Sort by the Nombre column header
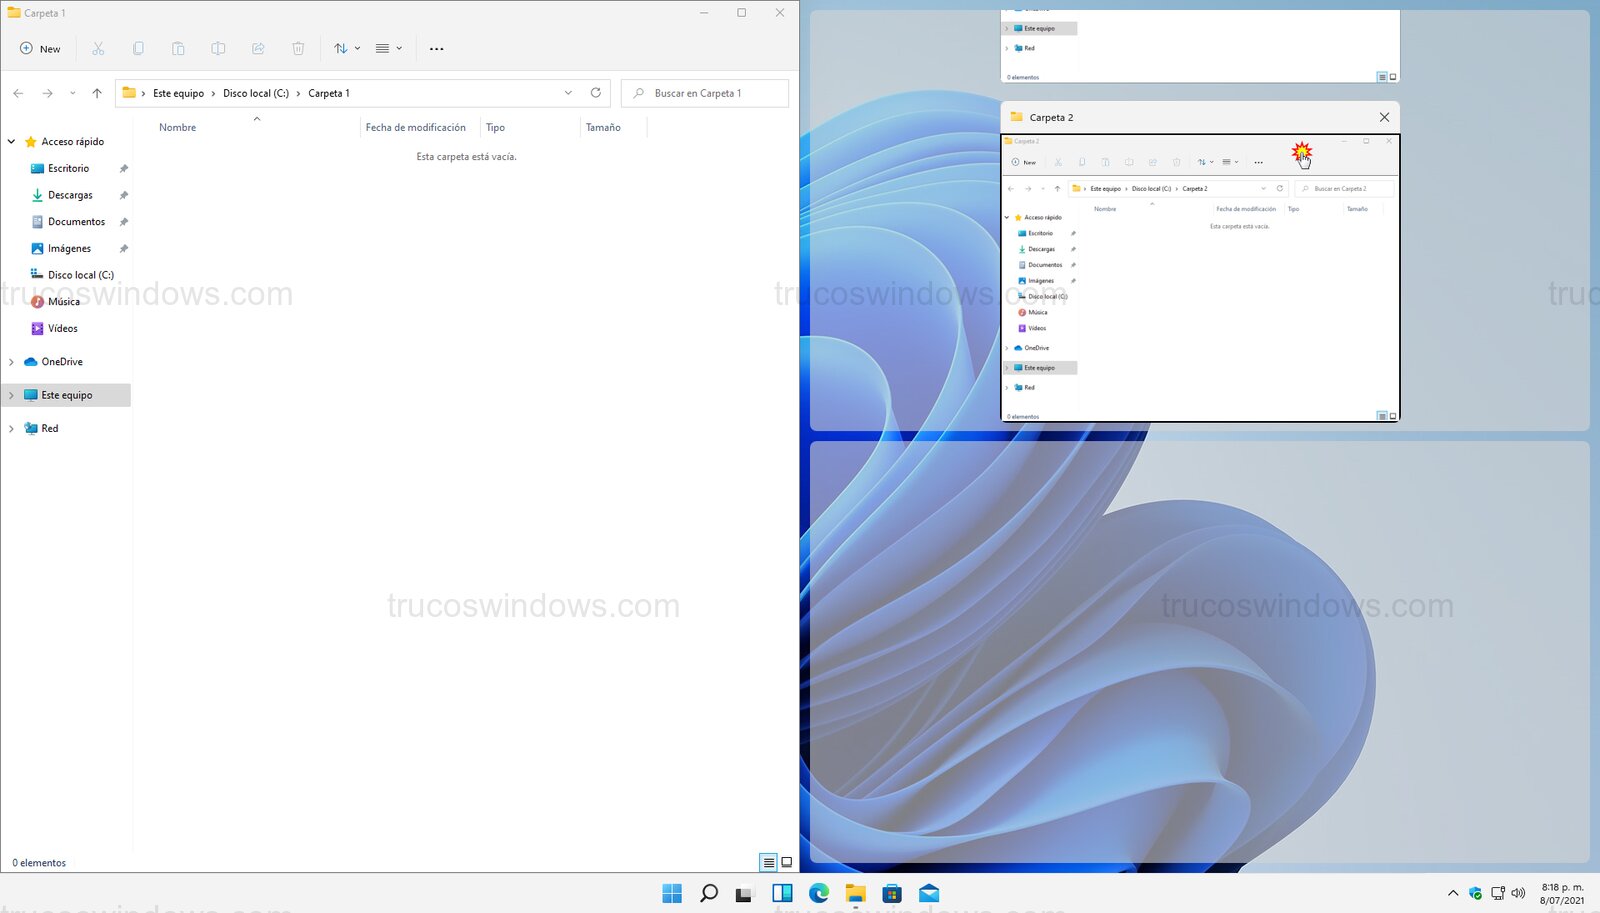This screenshot has width=1600, height=913. point(178,128)
